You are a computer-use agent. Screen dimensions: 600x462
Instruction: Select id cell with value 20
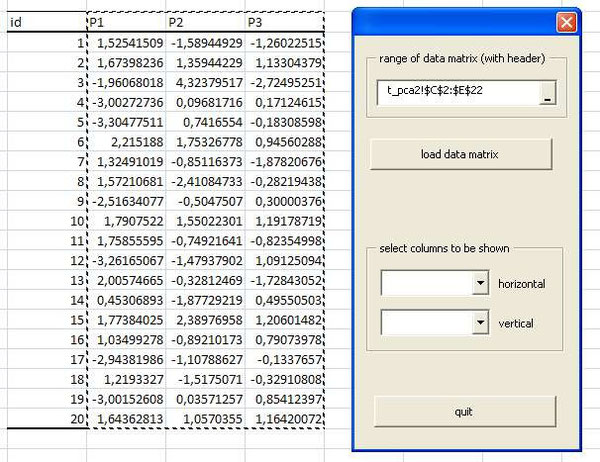47,419
